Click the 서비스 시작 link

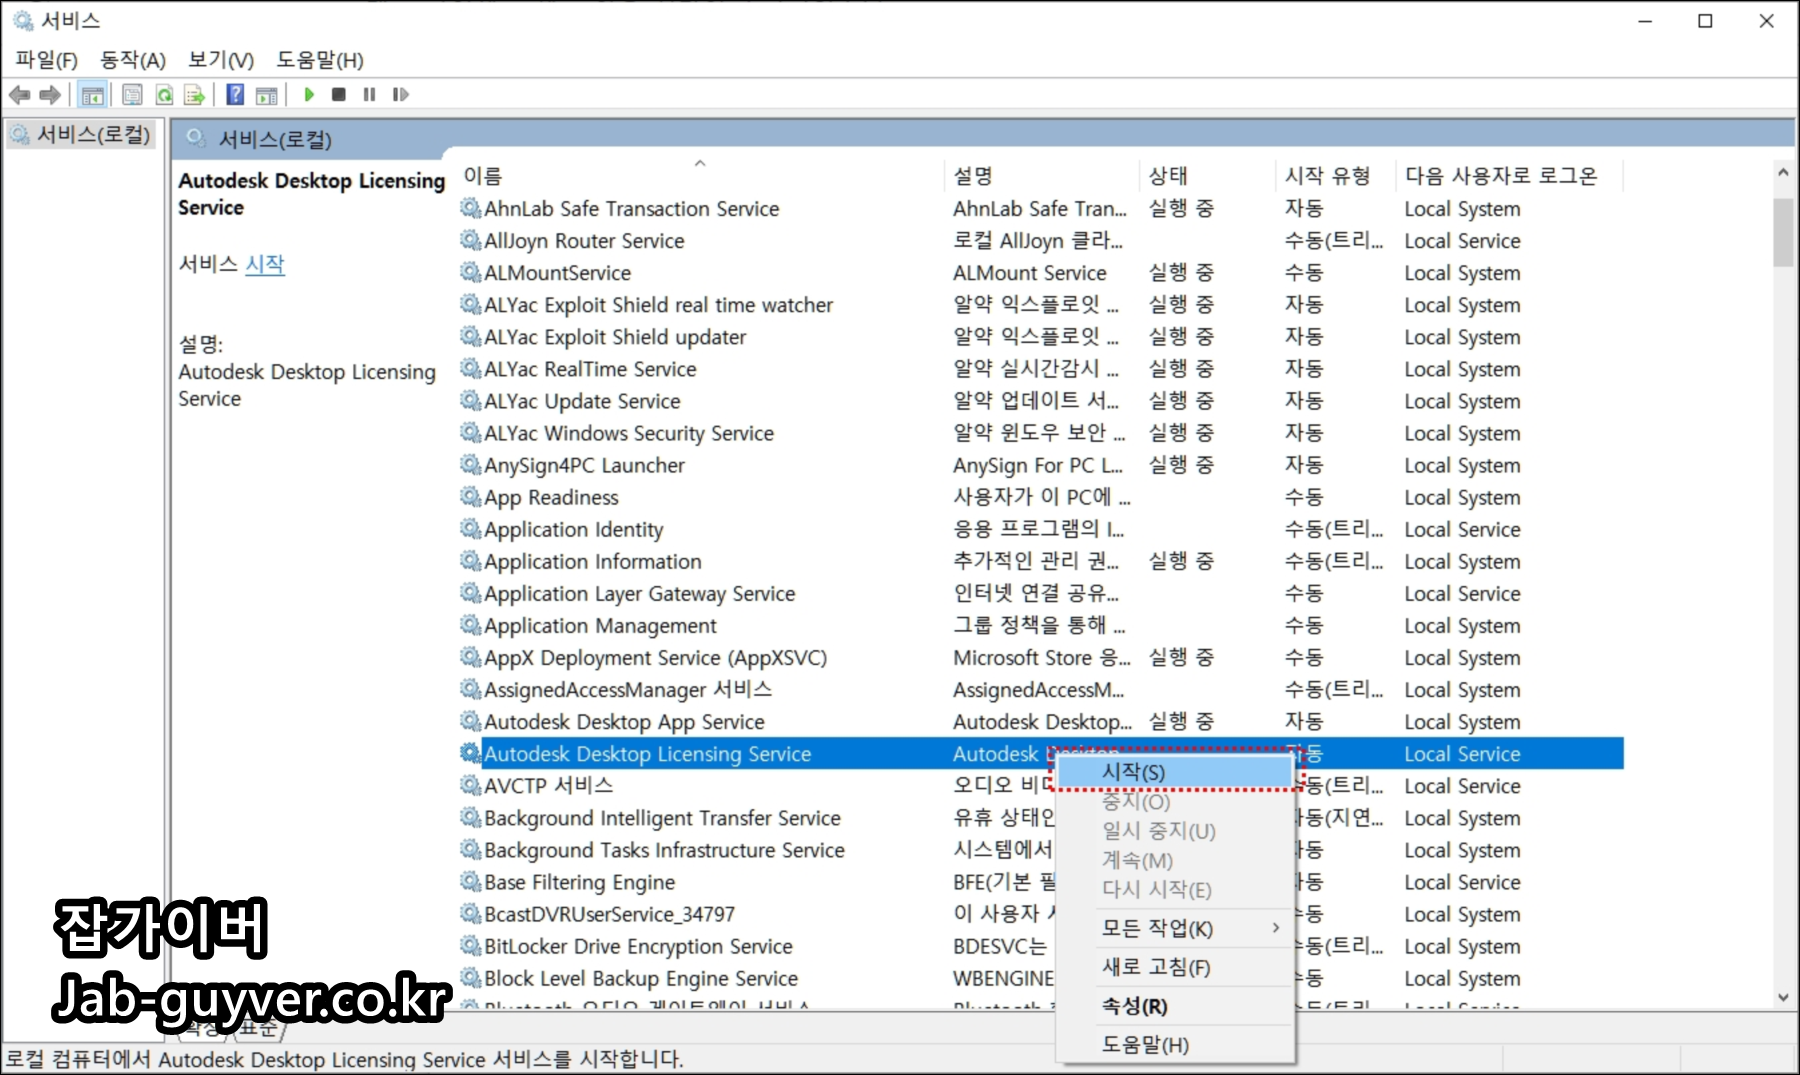(265, 264)
